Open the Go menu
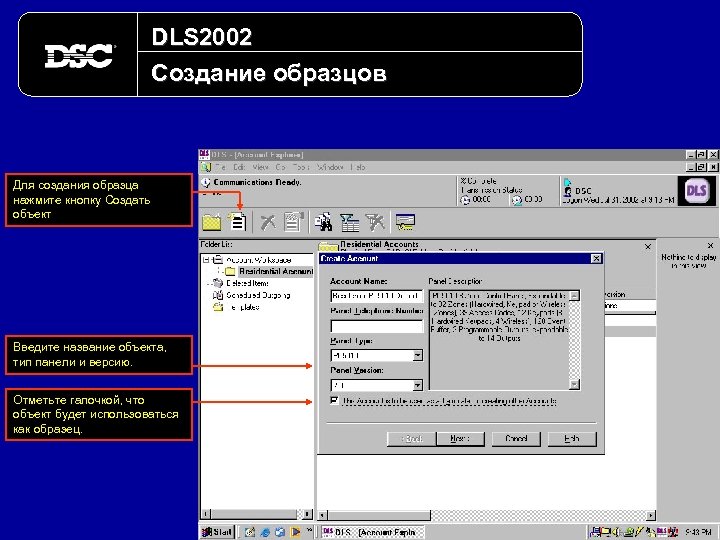The width and height of the screenshot is (720, 540). 281,167
